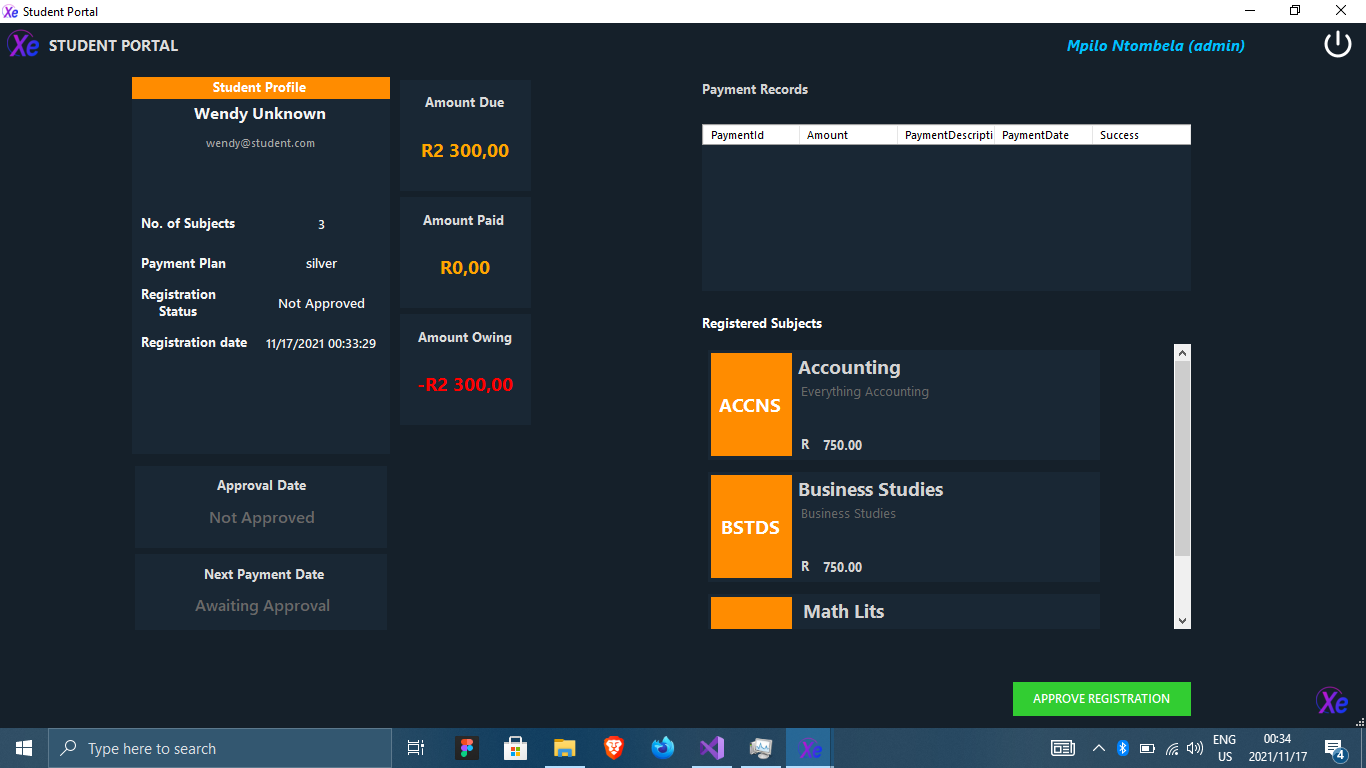Sort by the PaymentId column header
1366x768 pixels.
coord(751,135)
